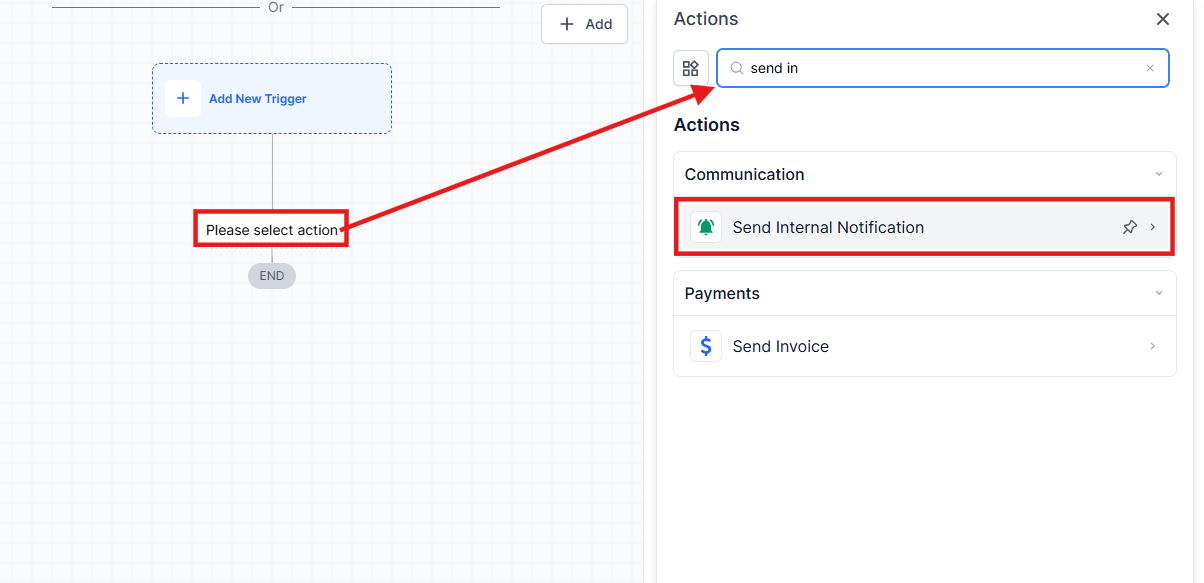Click the Communication category header
Screen dimensions: 1204x583
(x=744, y=174)
